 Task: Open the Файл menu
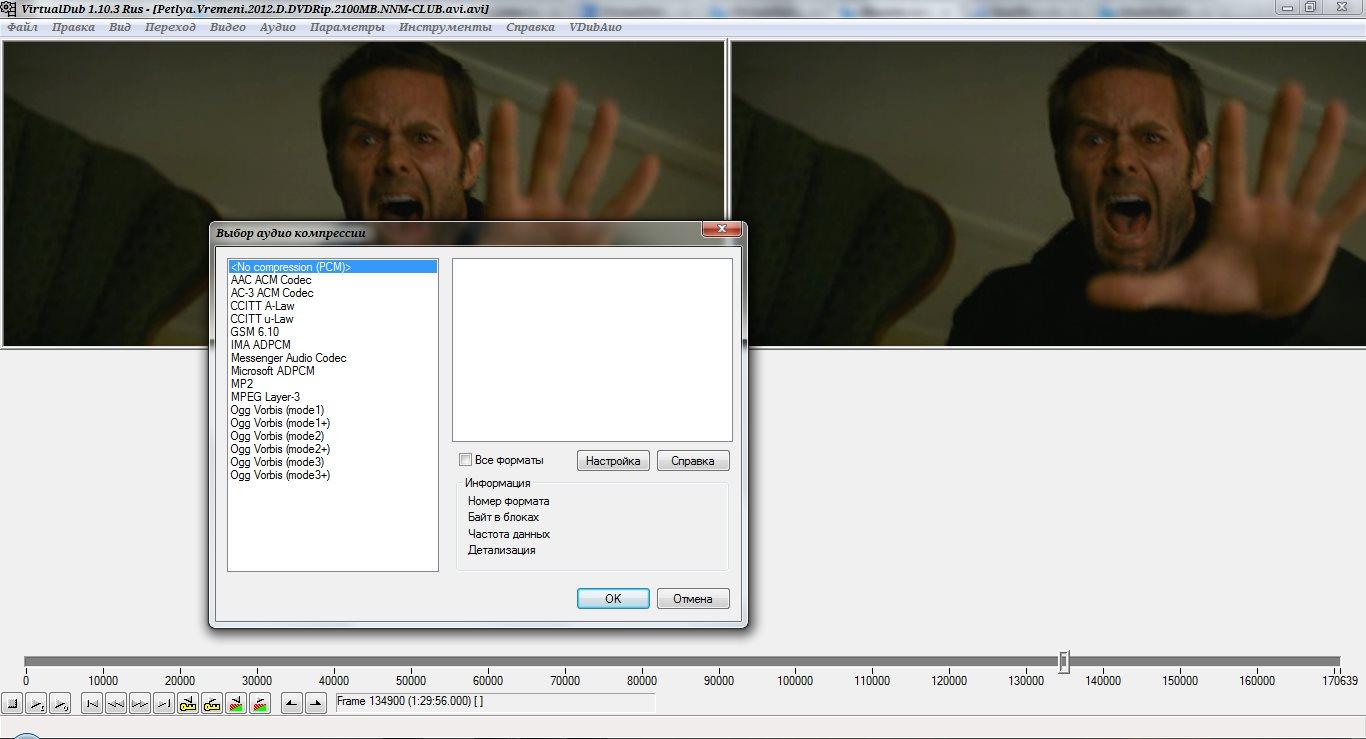click(x=22, y=27)
